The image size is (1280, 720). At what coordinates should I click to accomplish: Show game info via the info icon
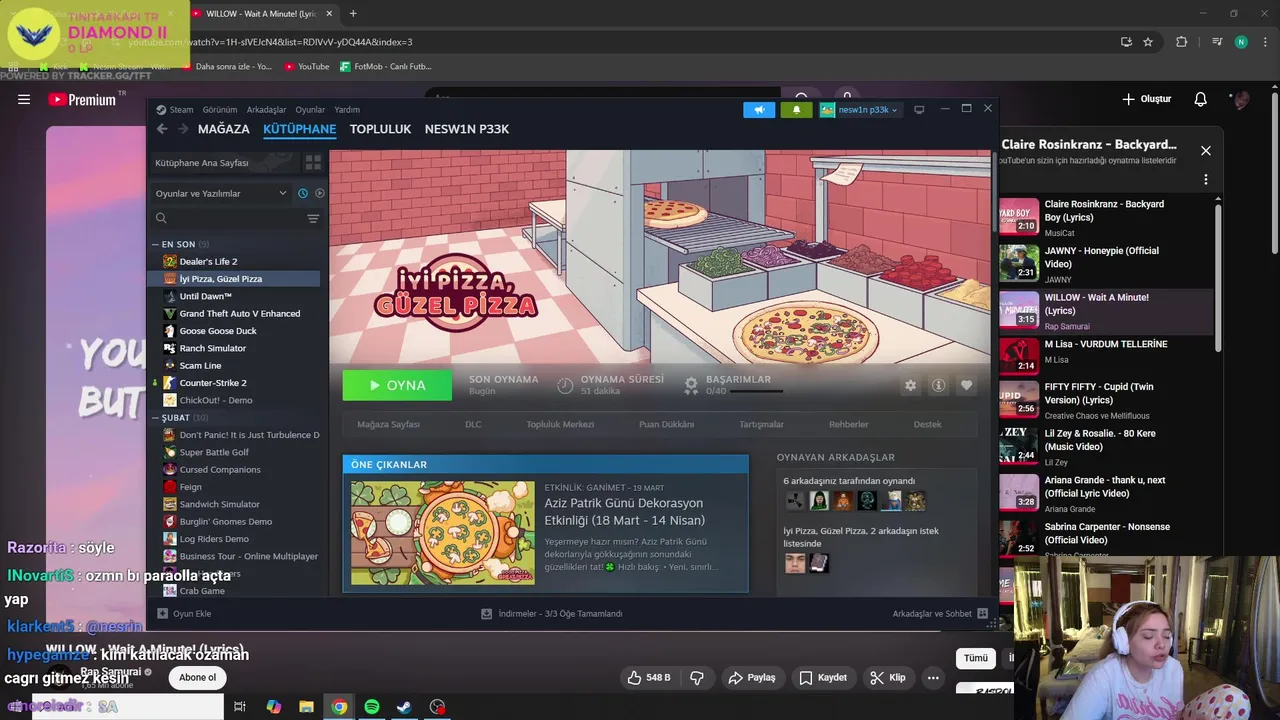click(x=938, y=385)
